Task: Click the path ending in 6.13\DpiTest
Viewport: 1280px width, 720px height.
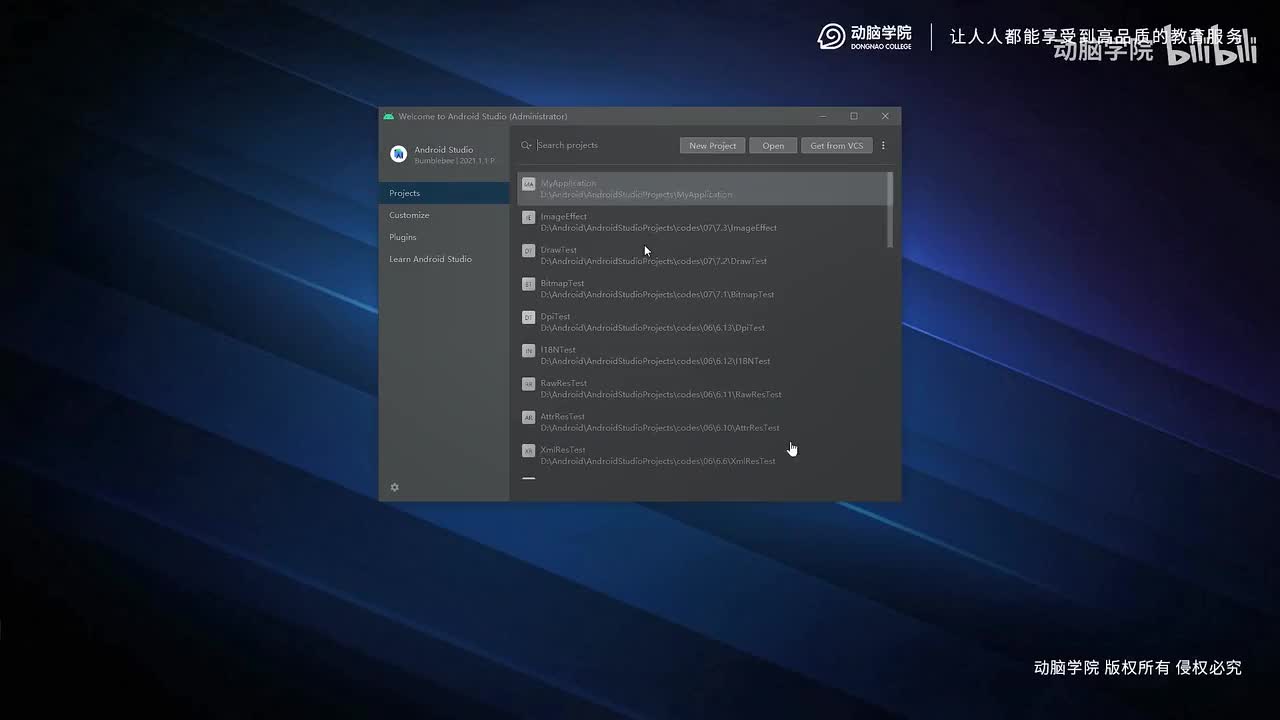Action: 653,328
